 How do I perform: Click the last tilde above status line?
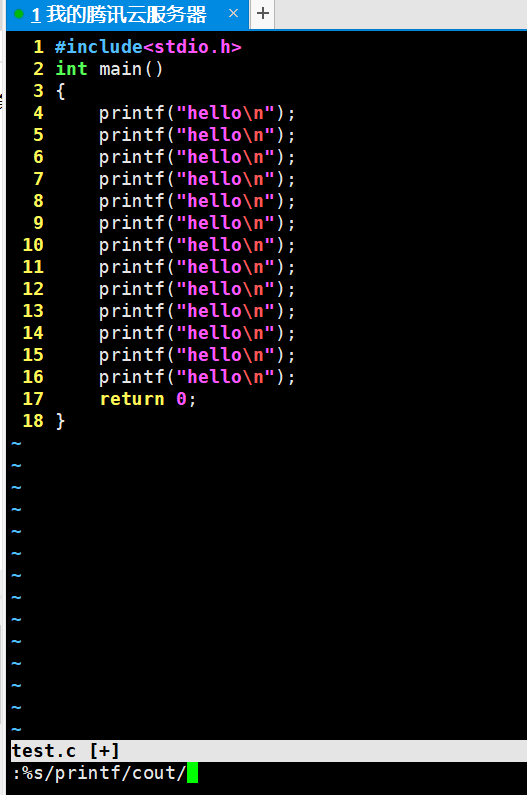tap(17, 729)
